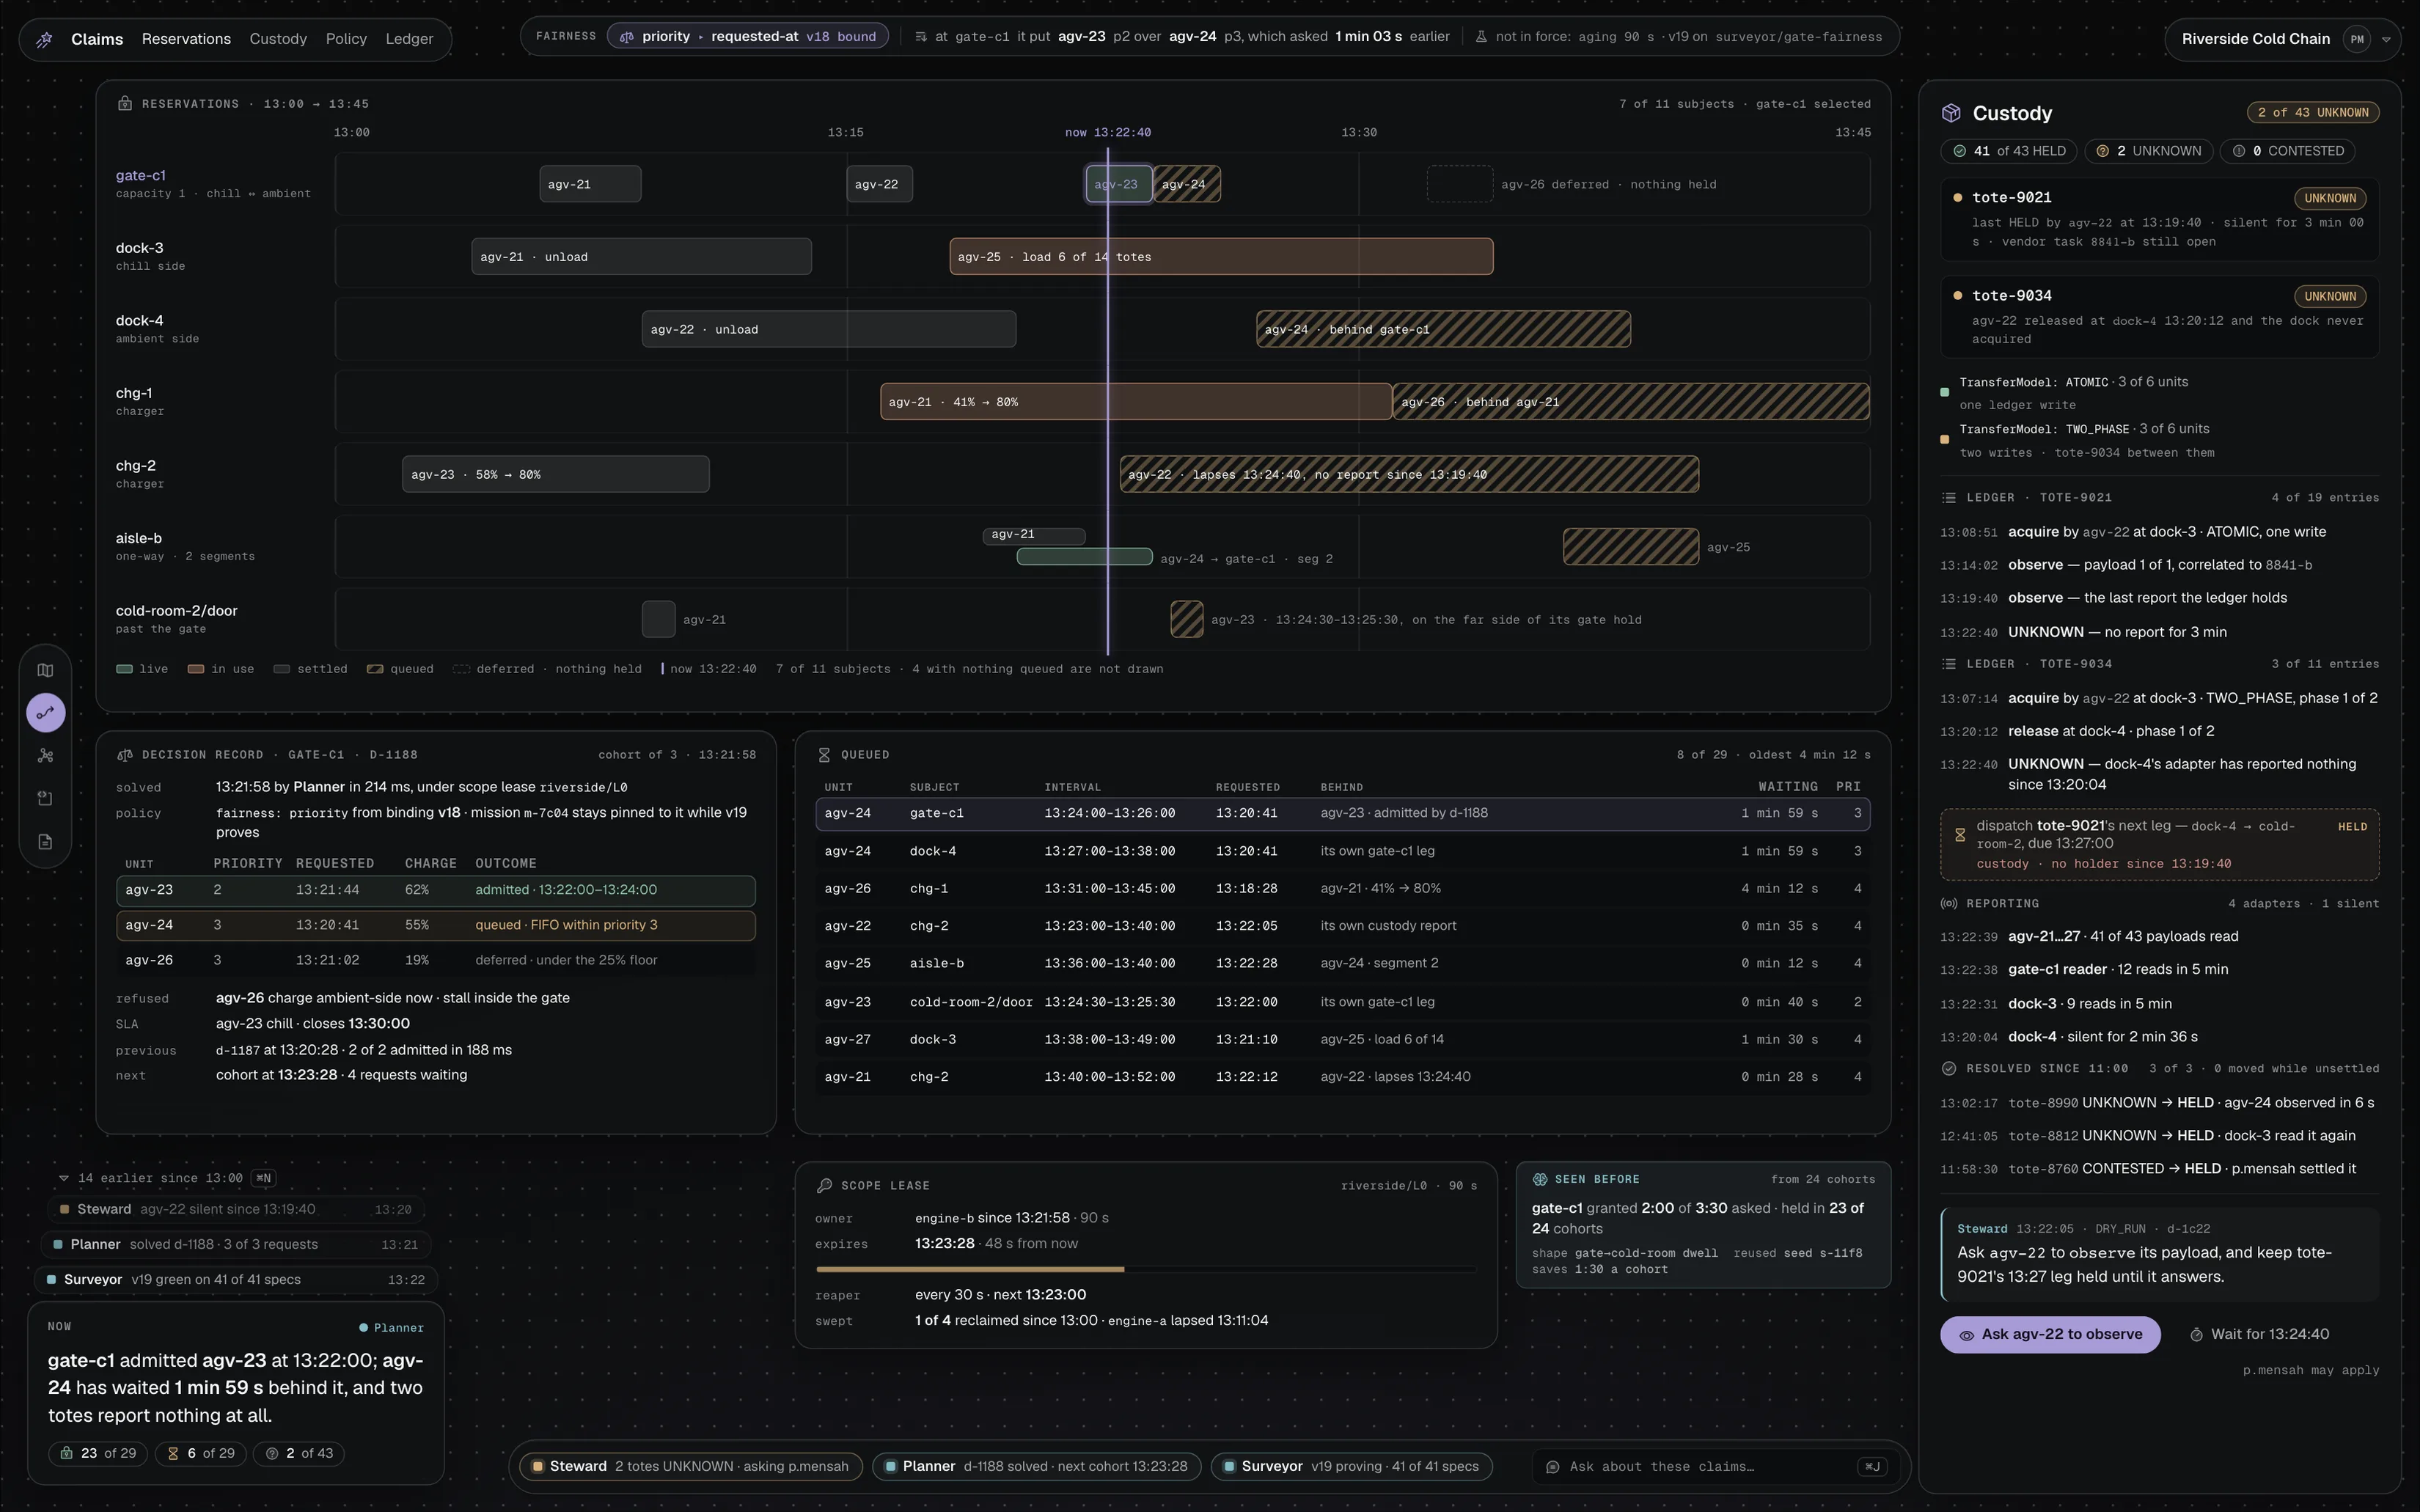The width and height of the screenshot is (2420, 1512).
Task: Open the fairness 'priority requested-at' policy pill
Action: 747,36
